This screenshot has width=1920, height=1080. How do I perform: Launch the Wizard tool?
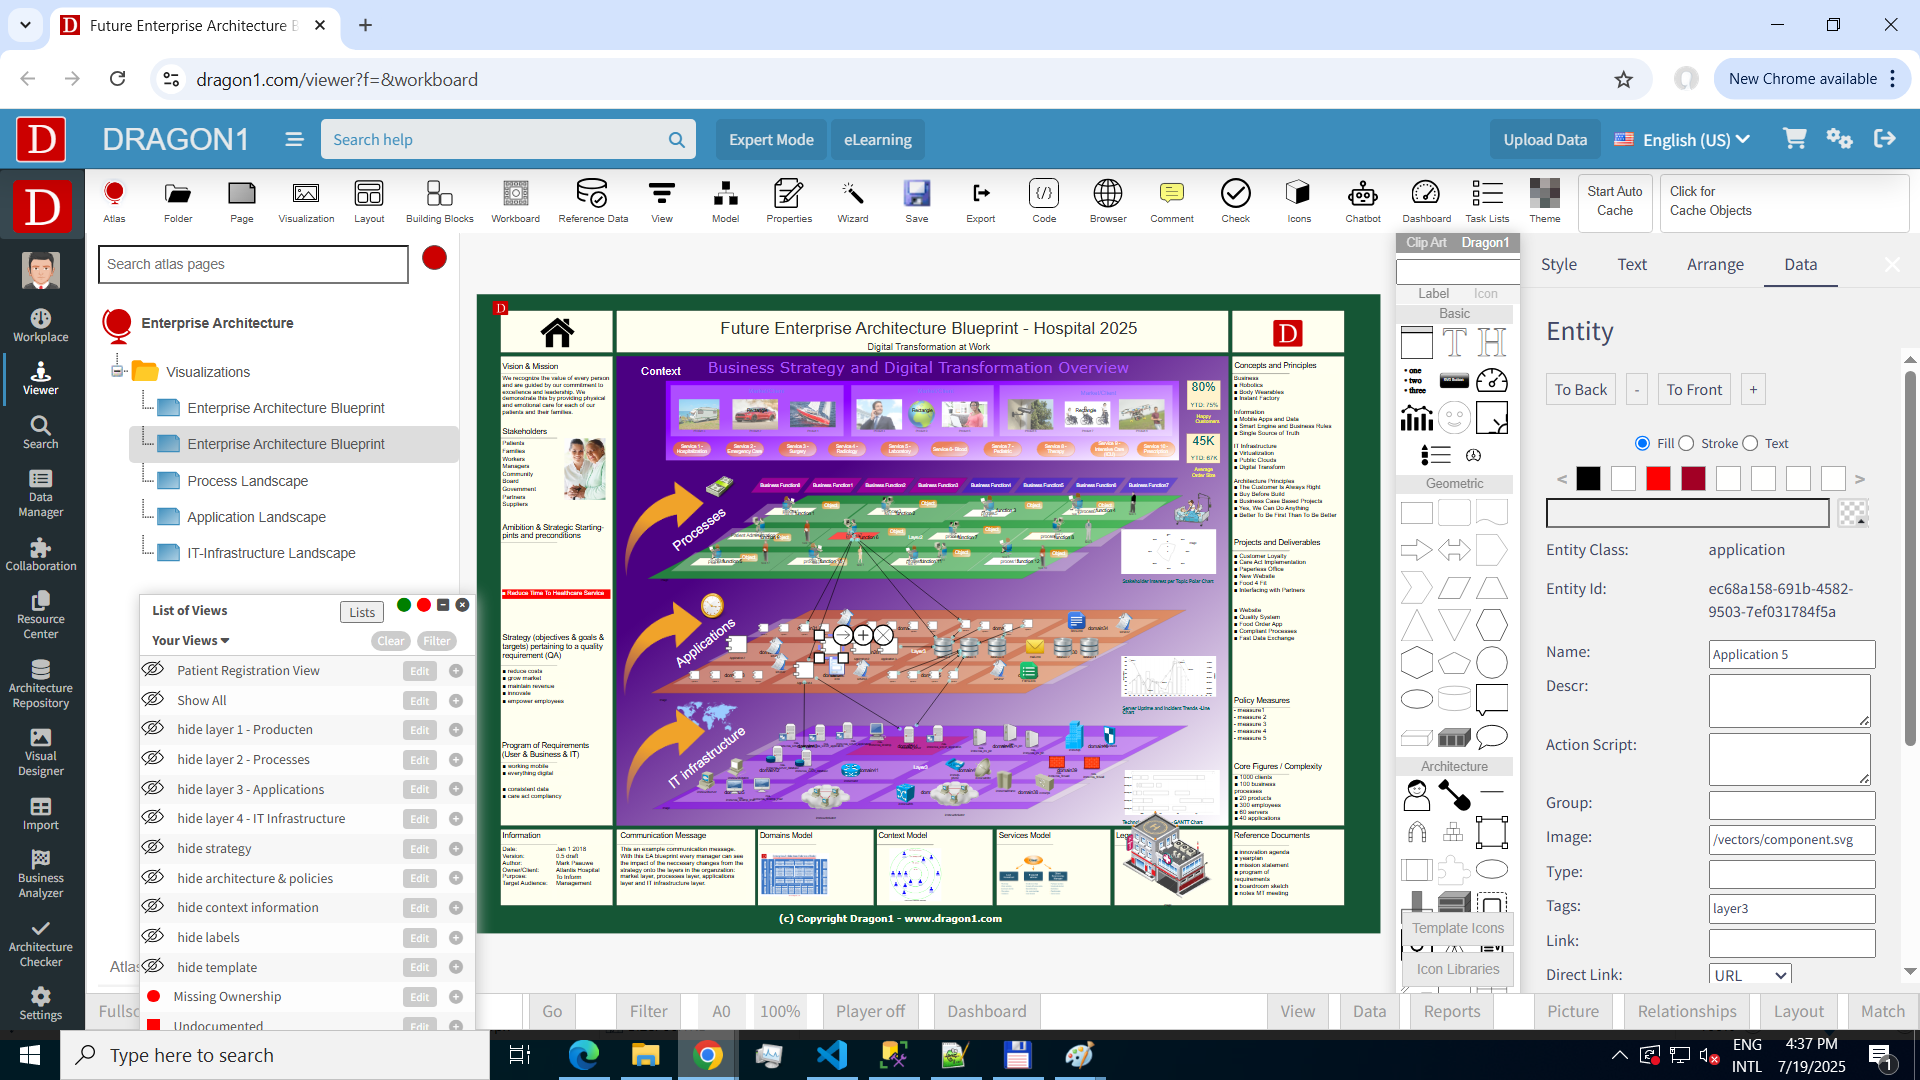coord(853,201)
